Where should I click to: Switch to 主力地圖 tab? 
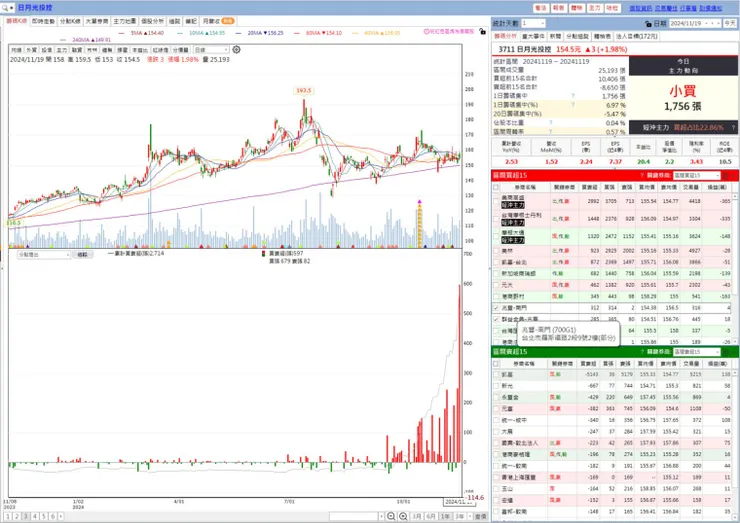[x=125, y=21]
